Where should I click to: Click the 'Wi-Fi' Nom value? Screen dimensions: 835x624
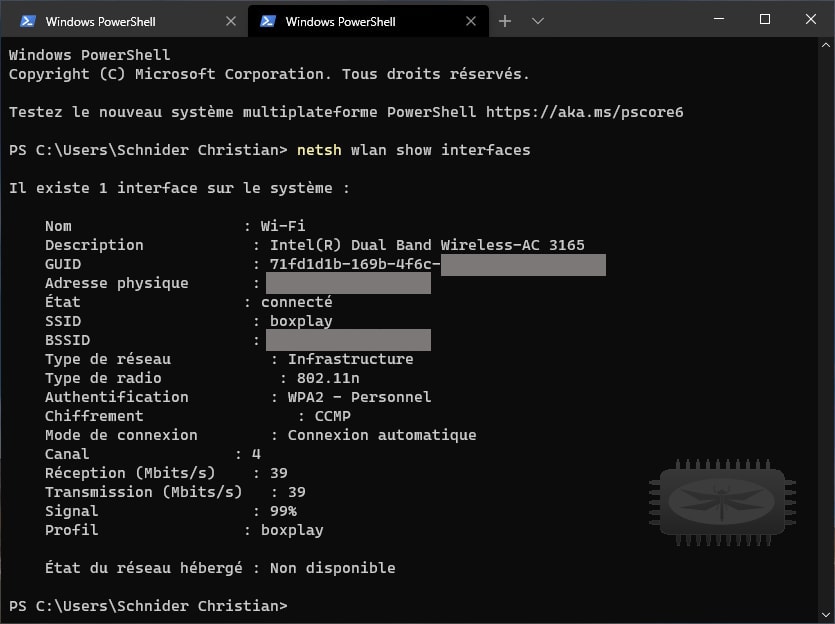[283, 226]
